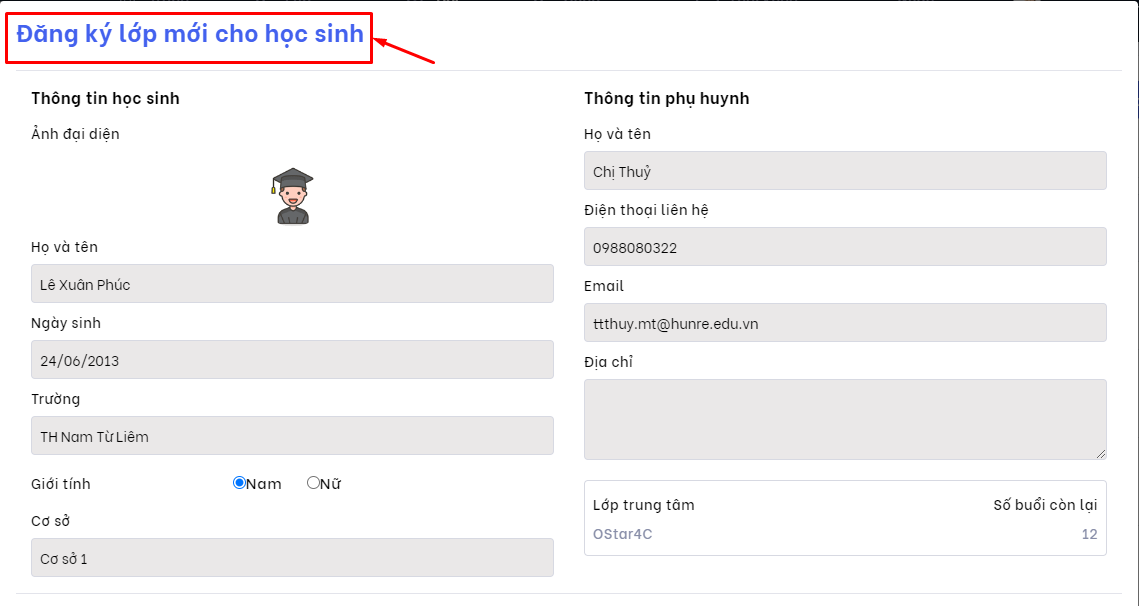Image resolution: width=1139 pixels, height=606 pixels.
Task: Click the Lớp trung tâm column header
Action: tap(643, 504)
